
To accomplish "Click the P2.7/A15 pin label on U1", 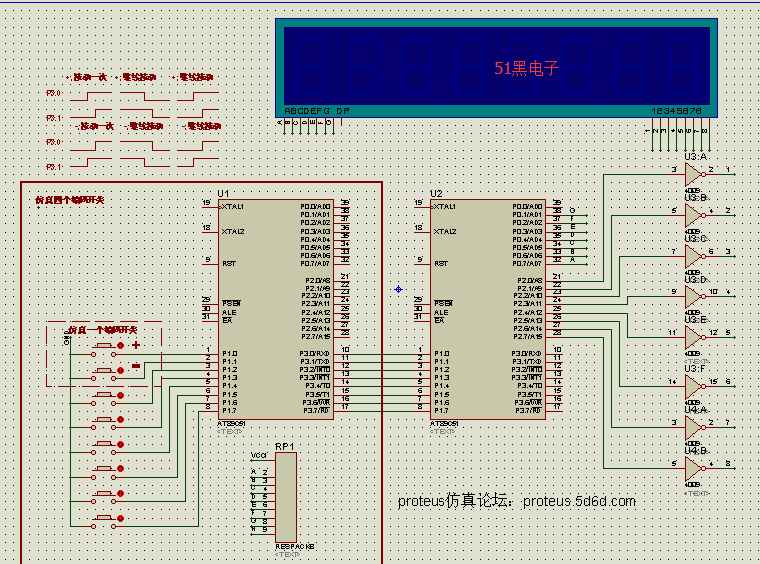I will (x=316, y=337).
